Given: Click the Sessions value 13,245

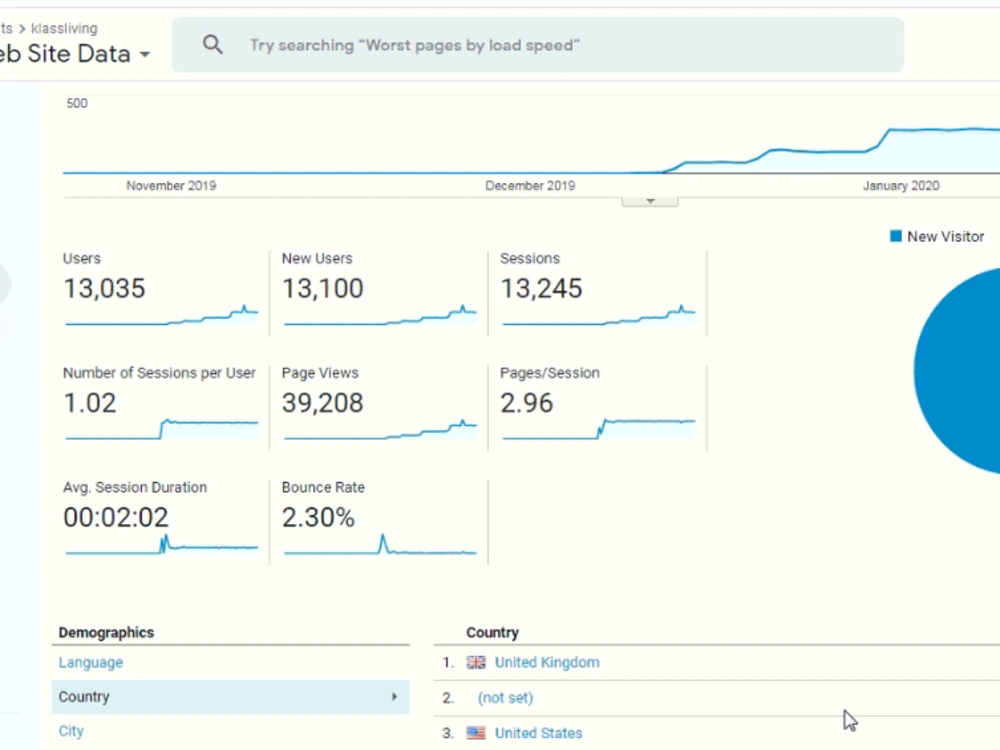Looking at the screenshot, I should click(541, 288).
